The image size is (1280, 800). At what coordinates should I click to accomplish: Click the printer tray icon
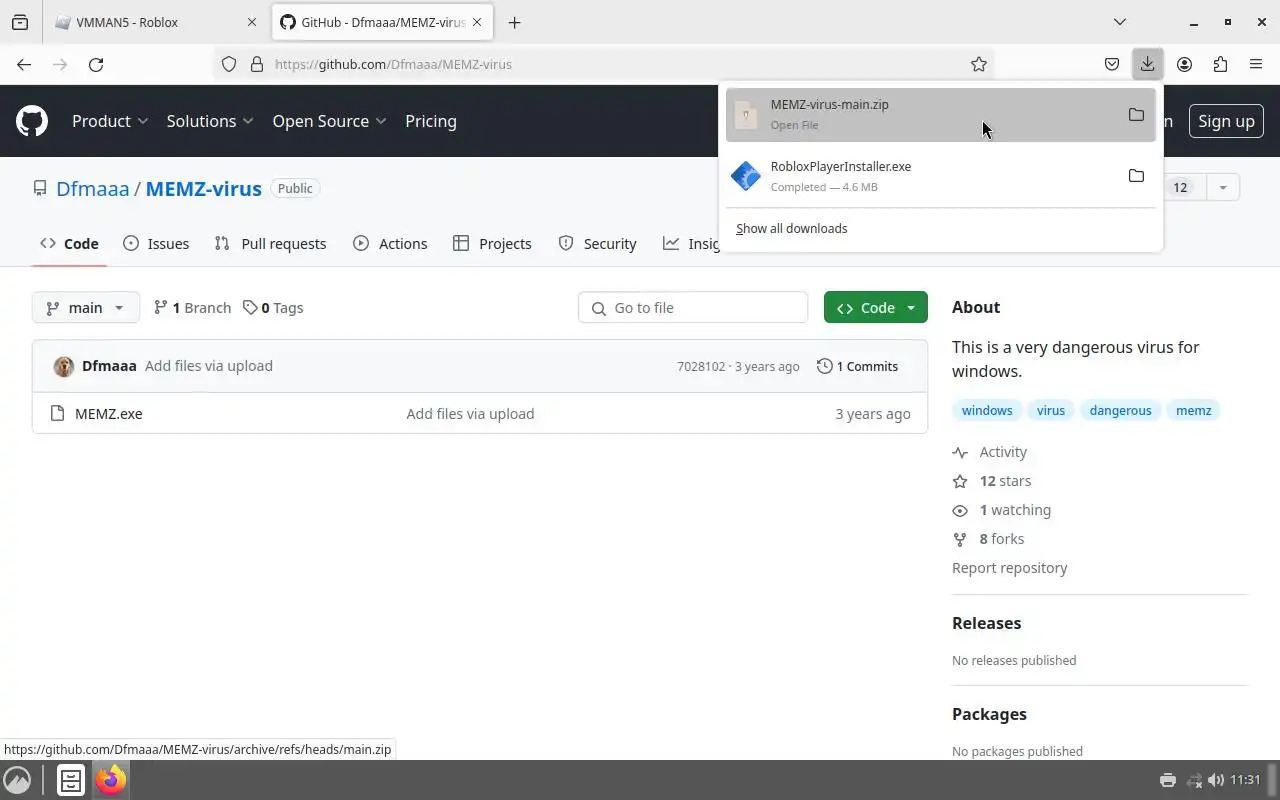tap(1167, 780)
